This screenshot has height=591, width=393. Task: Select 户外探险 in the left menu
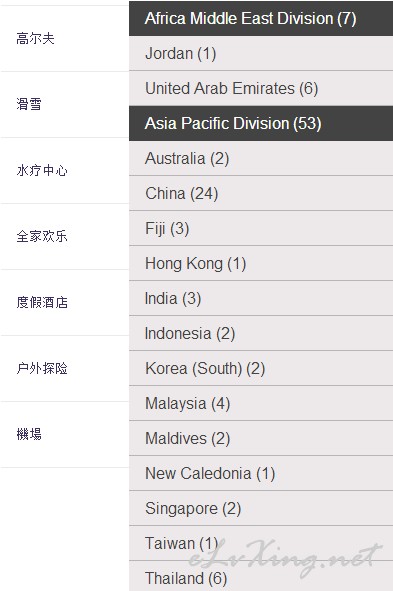[x=64, y=369]
